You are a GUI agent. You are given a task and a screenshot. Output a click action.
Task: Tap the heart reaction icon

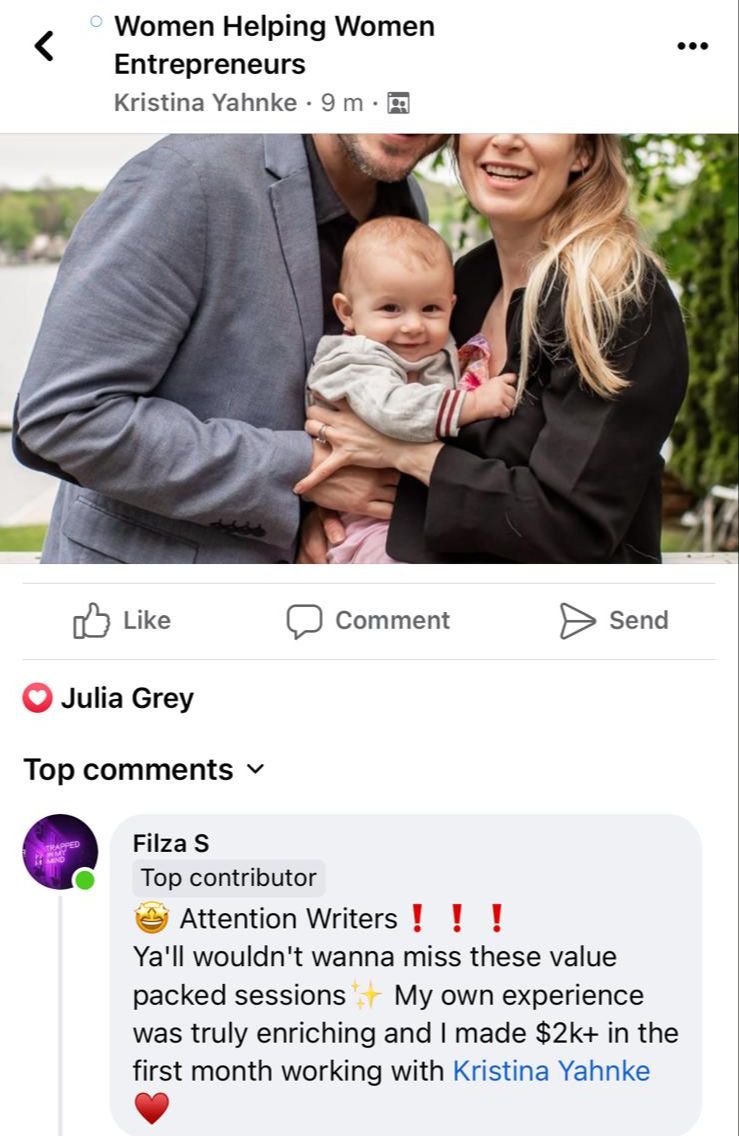click(x=37, y=698)
